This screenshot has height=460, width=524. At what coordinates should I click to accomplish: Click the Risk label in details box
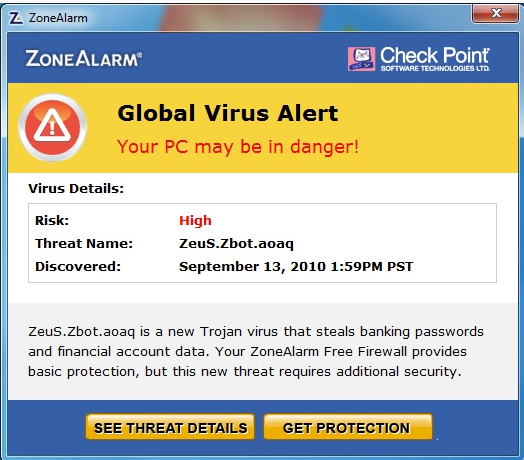pos(52,221)
